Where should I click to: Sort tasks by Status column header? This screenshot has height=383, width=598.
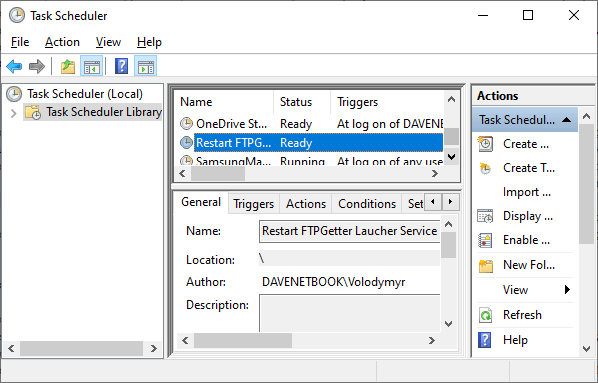click(x=302, y=102)
